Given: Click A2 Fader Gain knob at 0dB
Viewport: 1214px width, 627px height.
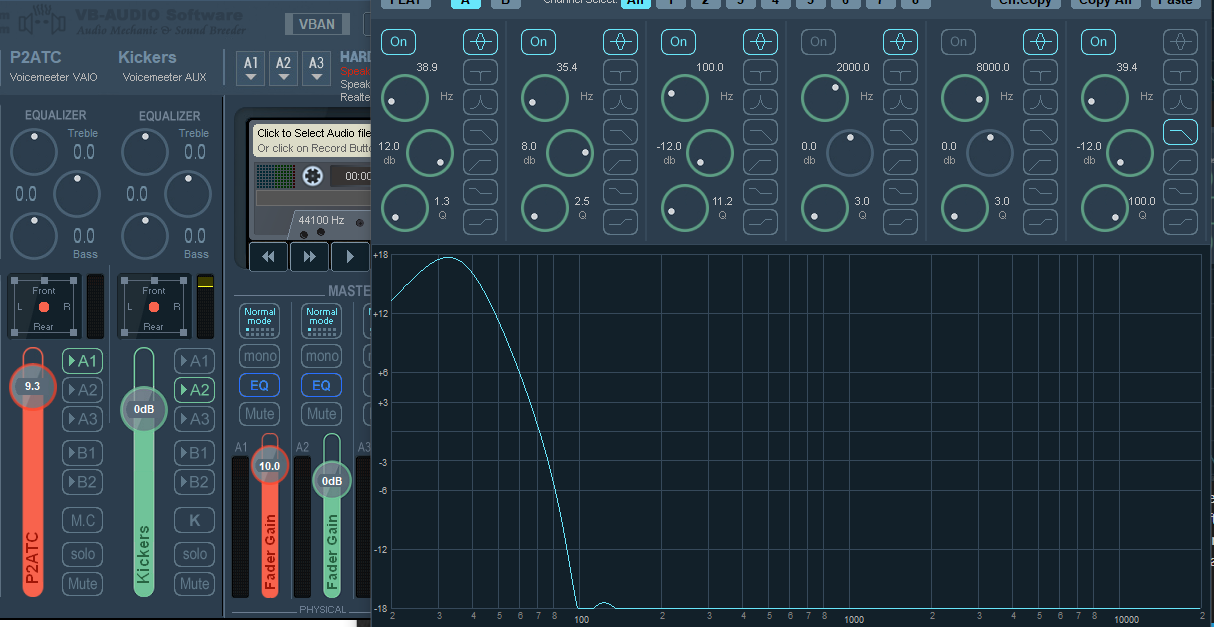Looking at the screenshot, I should (332, 481).
